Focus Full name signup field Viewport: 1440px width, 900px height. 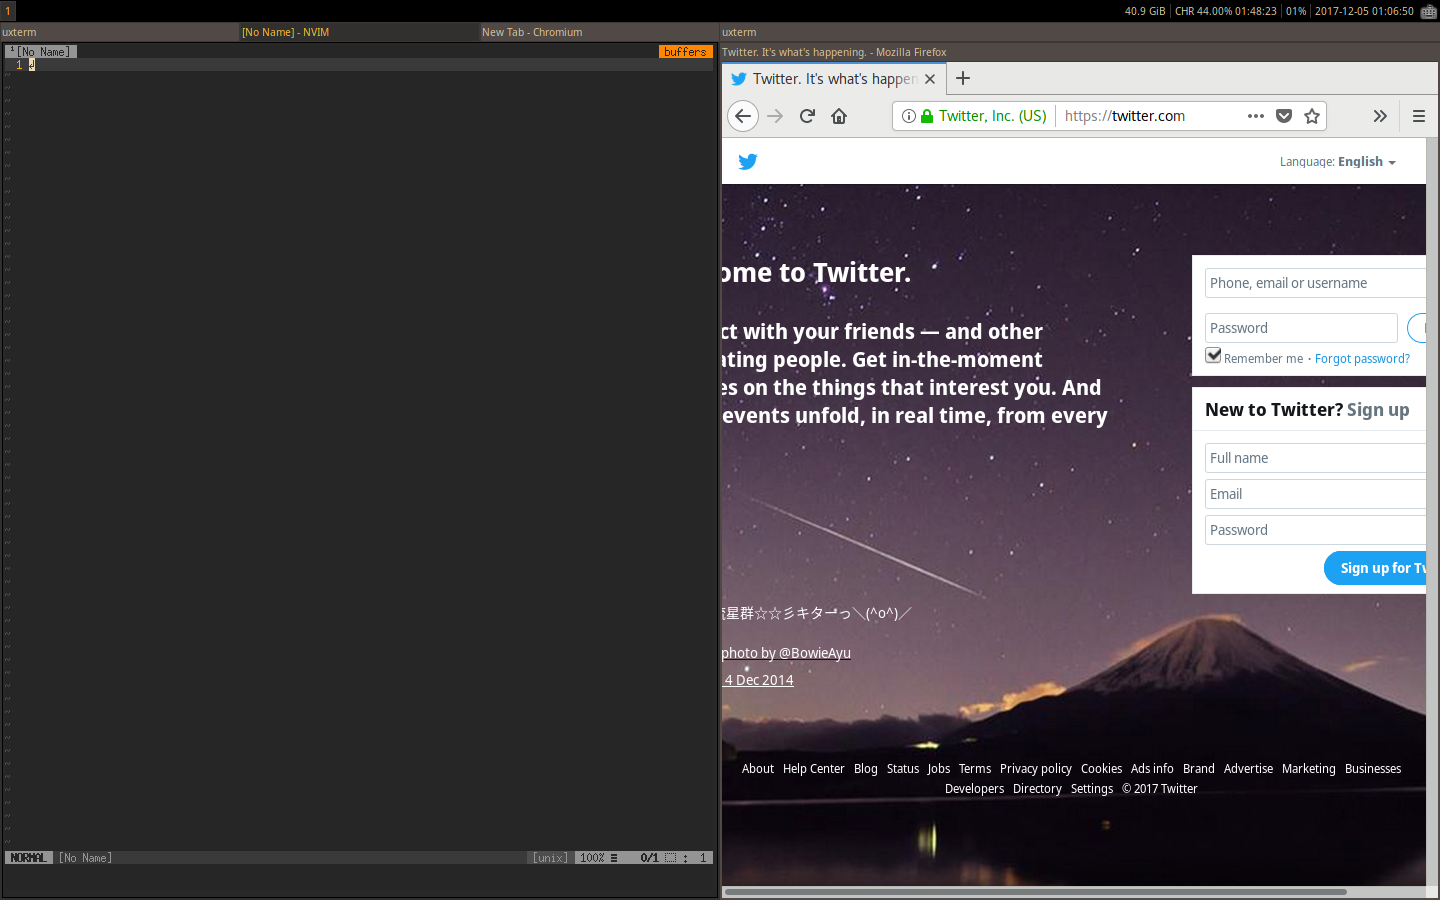pos(1315,458)
